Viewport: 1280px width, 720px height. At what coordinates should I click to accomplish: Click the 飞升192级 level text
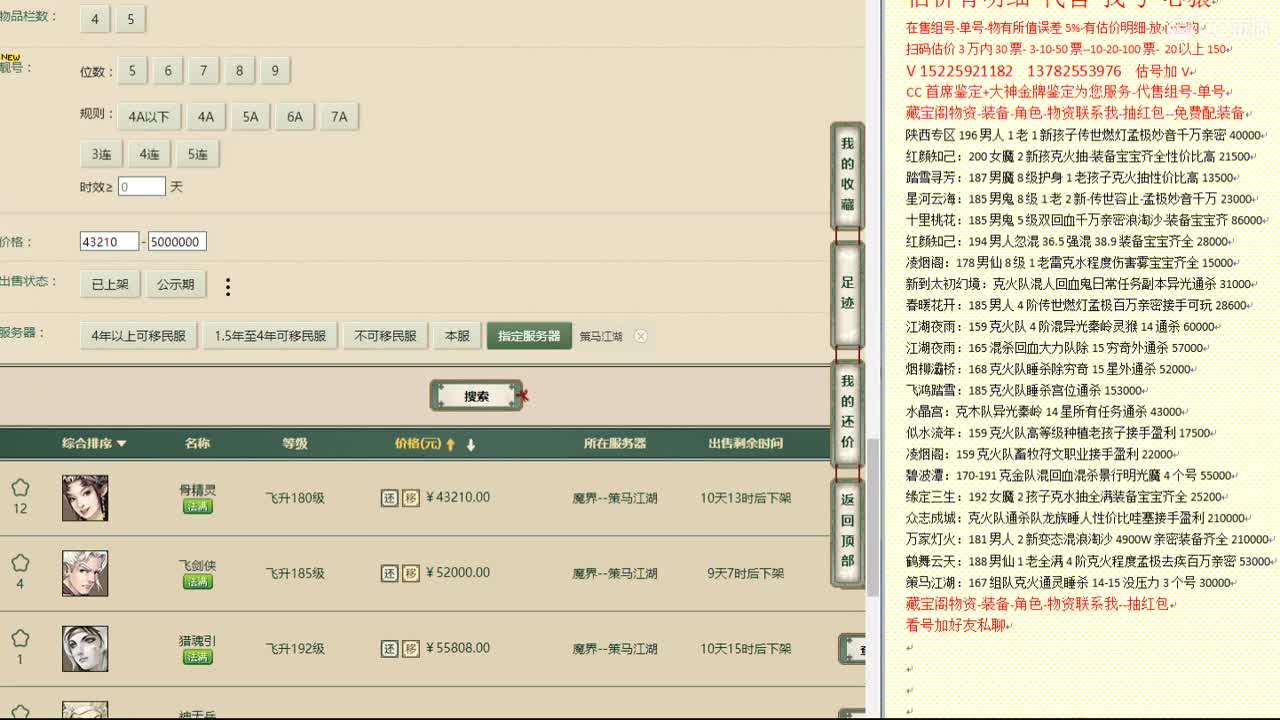coord(295,648)
